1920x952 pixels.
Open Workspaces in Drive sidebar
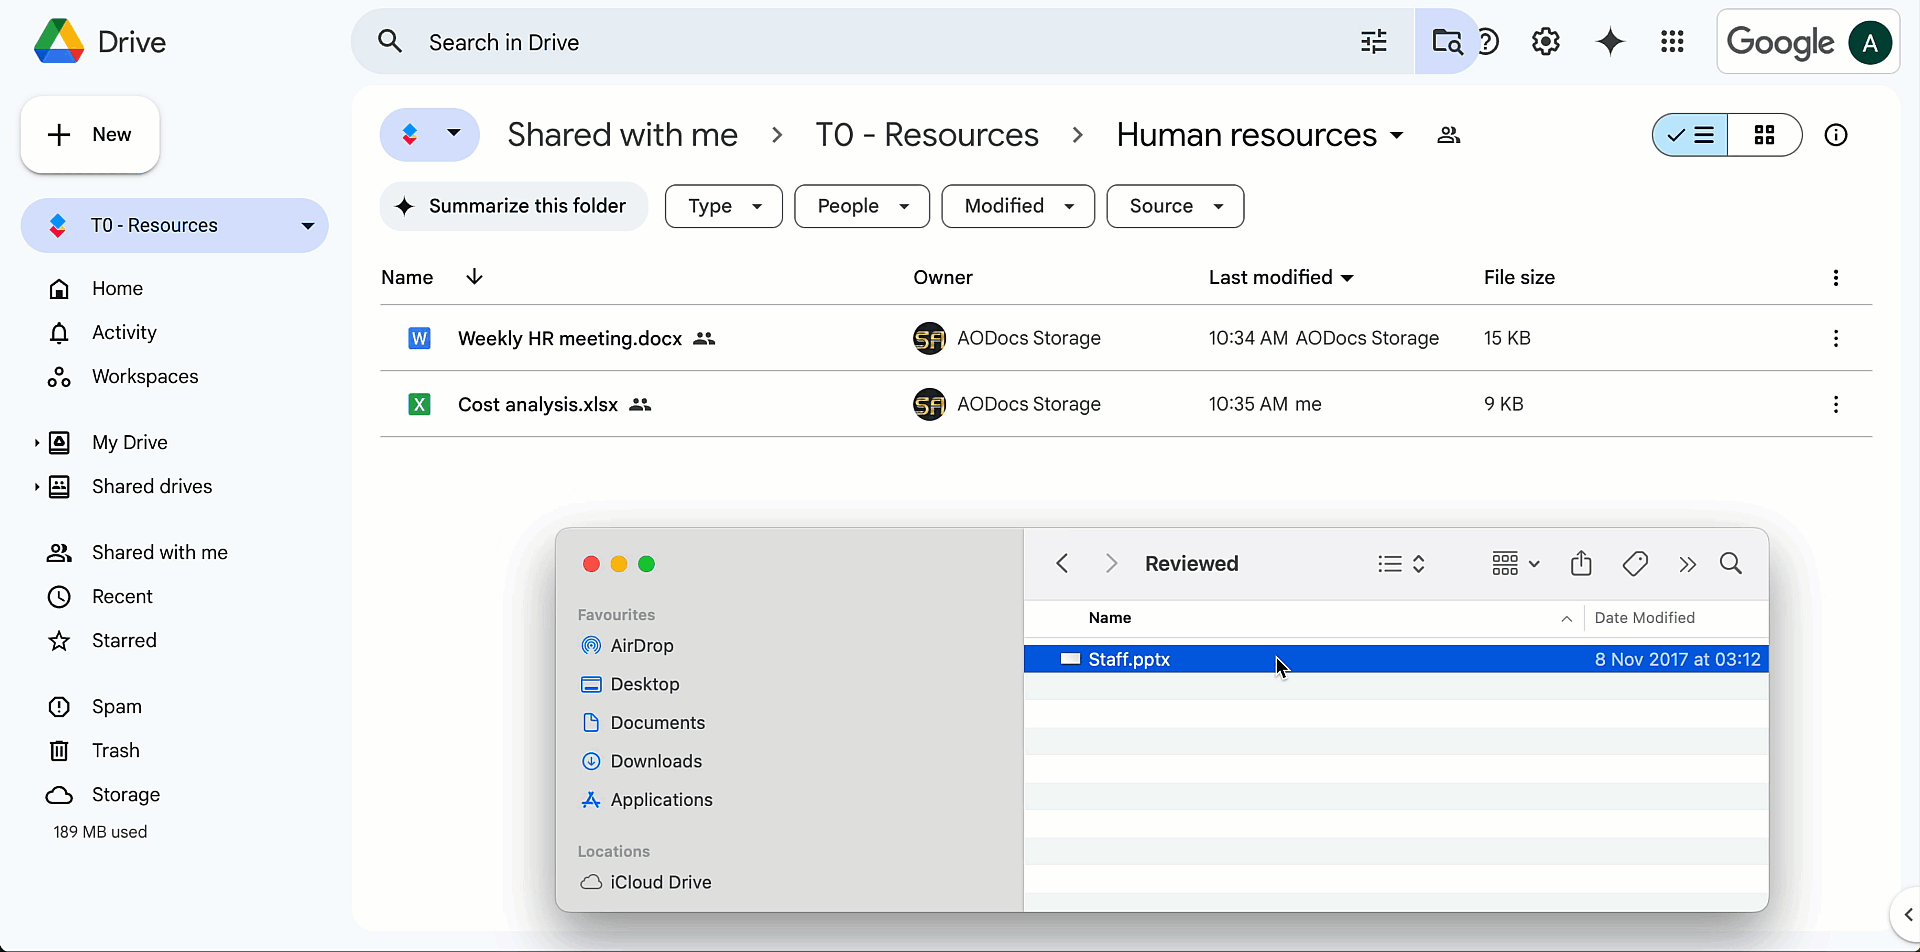point(145,376)
